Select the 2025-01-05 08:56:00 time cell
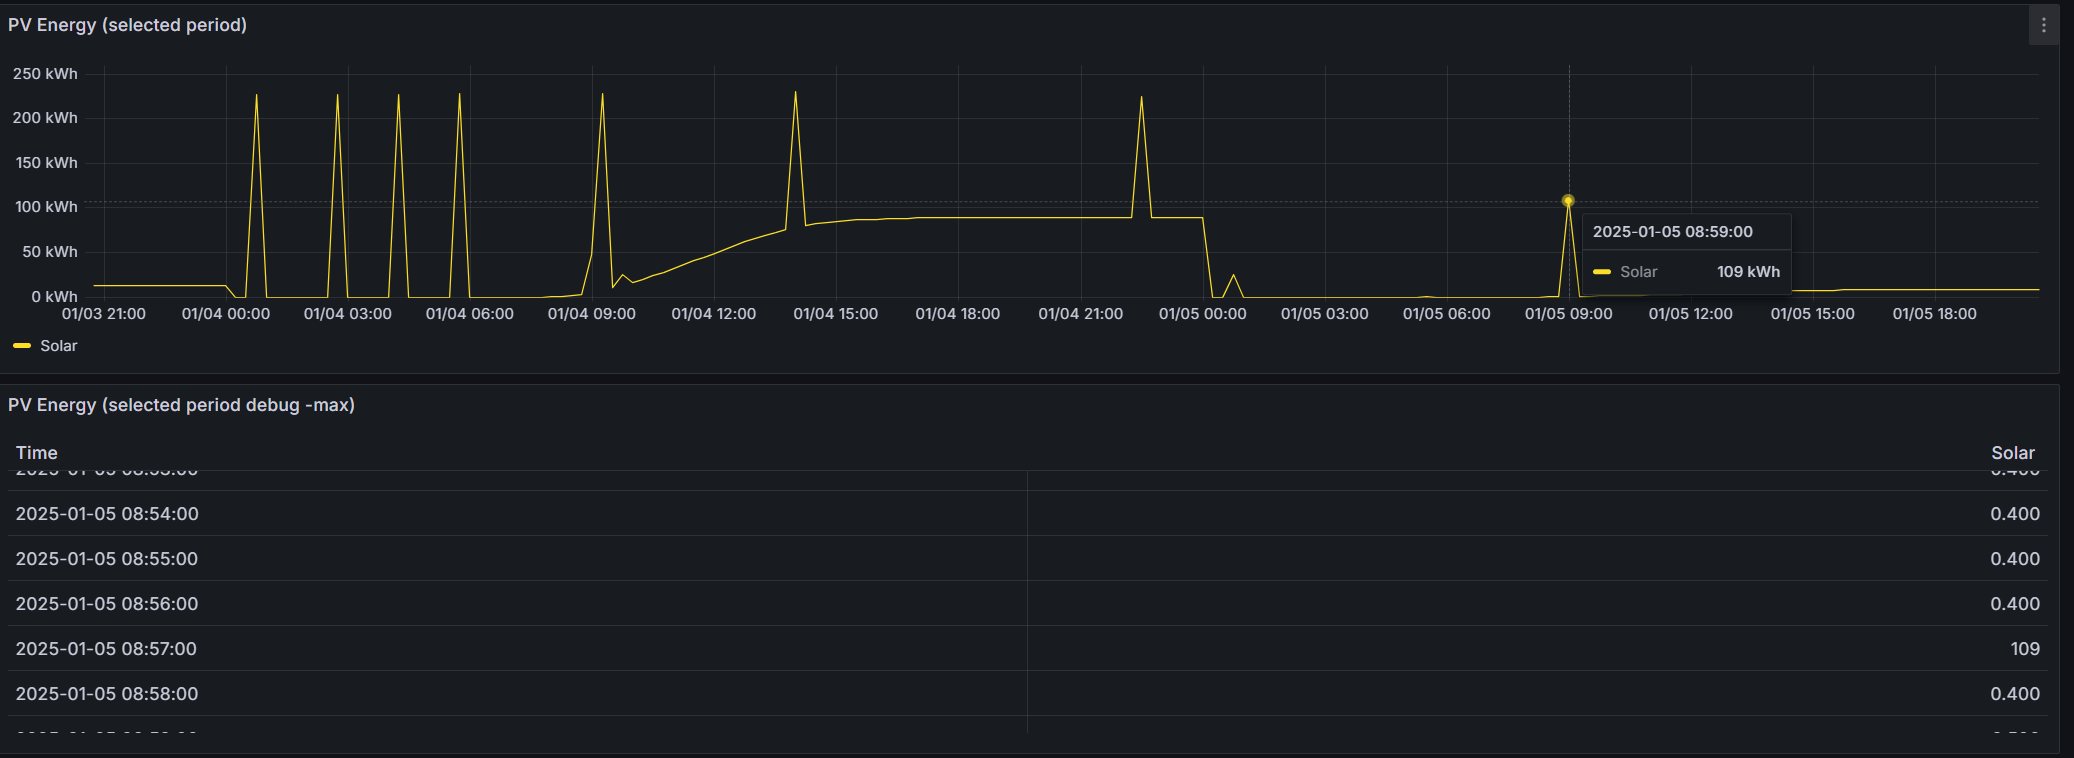This screenshot has width=2074, height=758. 107,604
